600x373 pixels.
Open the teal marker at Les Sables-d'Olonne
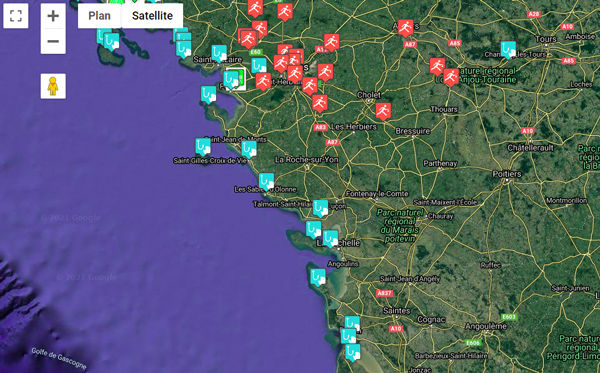pos(266,182)
